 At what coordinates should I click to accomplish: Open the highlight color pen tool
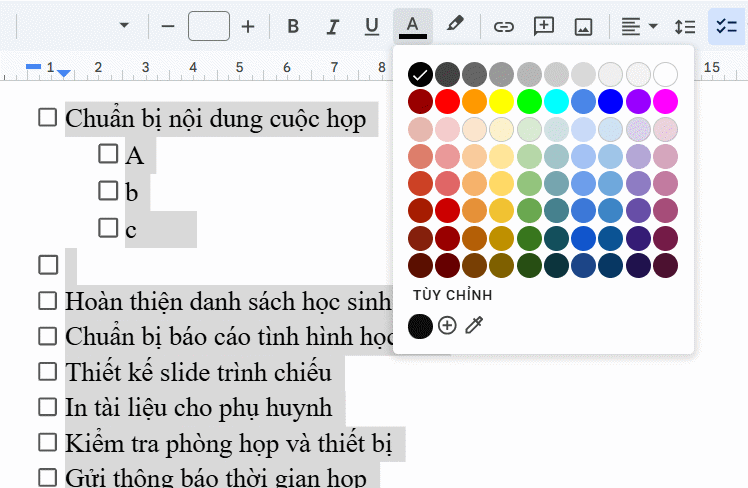(x=455, y=24)
